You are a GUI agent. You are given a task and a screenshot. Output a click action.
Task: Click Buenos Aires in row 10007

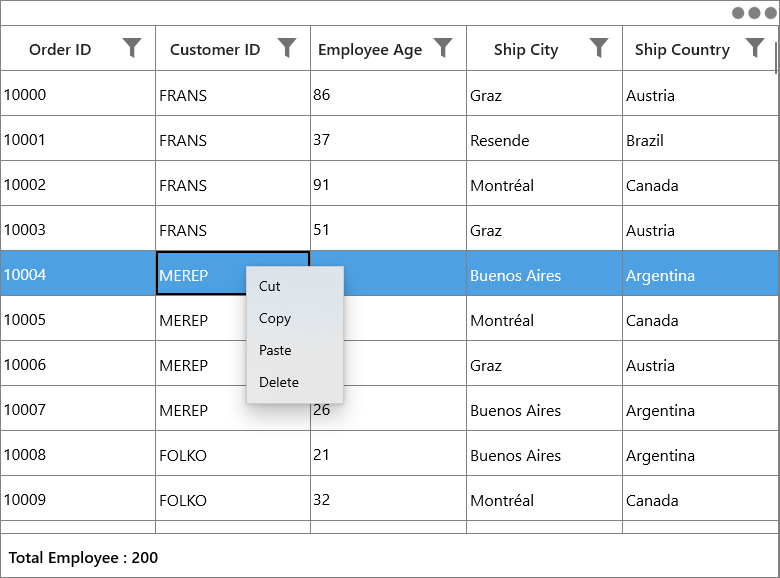coord(515,410)
